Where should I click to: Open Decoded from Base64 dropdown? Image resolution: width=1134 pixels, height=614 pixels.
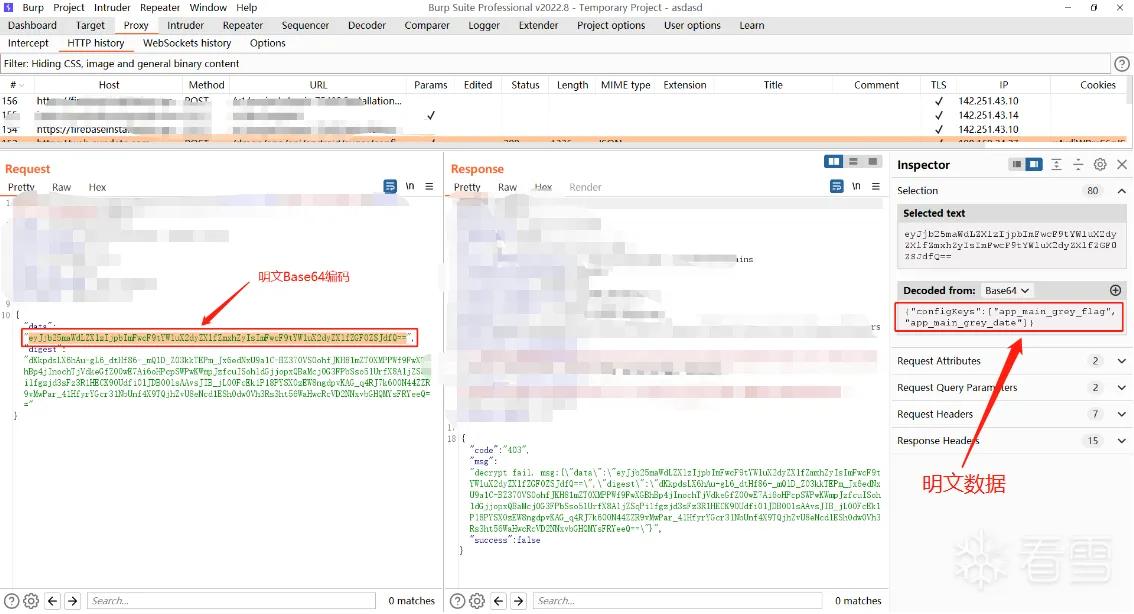pyautogui.click(x=1007, y=290)
